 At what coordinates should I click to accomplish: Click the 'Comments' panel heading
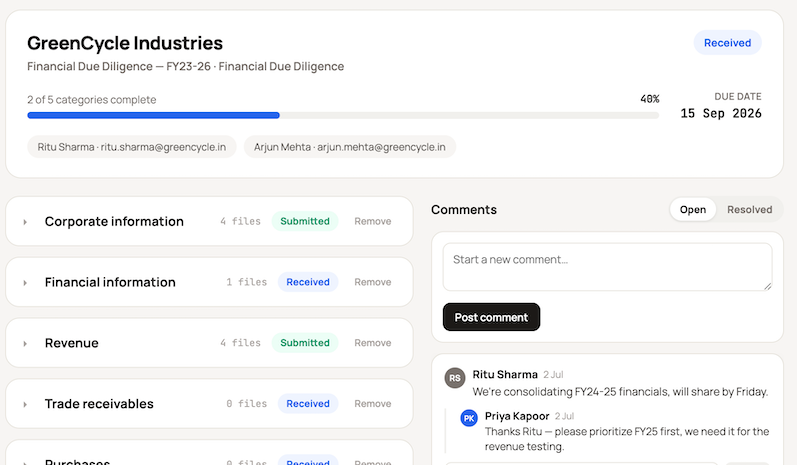pyautogui.click(x=464, y=209)
